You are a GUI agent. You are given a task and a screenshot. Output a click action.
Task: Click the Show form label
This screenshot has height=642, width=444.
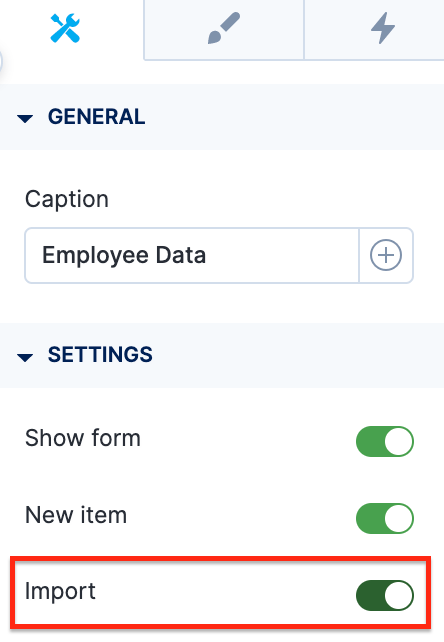click(83, 438)
